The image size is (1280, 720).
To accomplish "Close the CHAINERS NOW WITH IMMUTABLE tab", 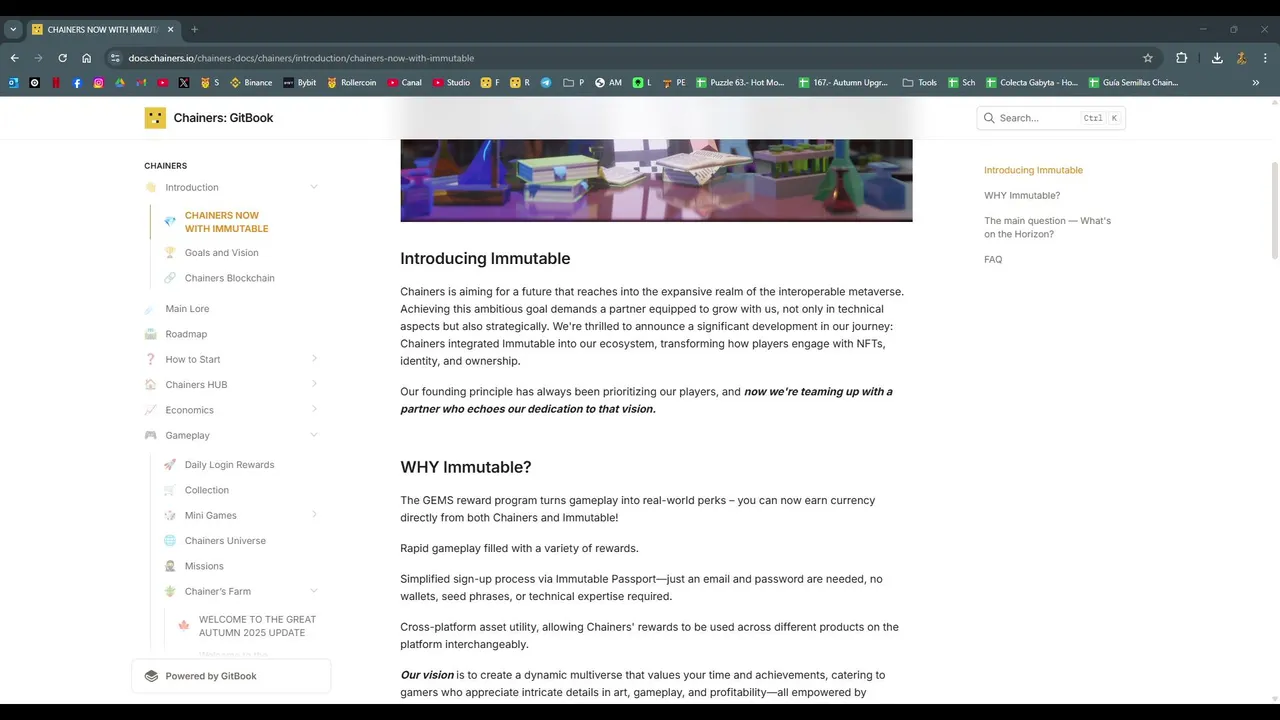I will click(x=171, y=29).
